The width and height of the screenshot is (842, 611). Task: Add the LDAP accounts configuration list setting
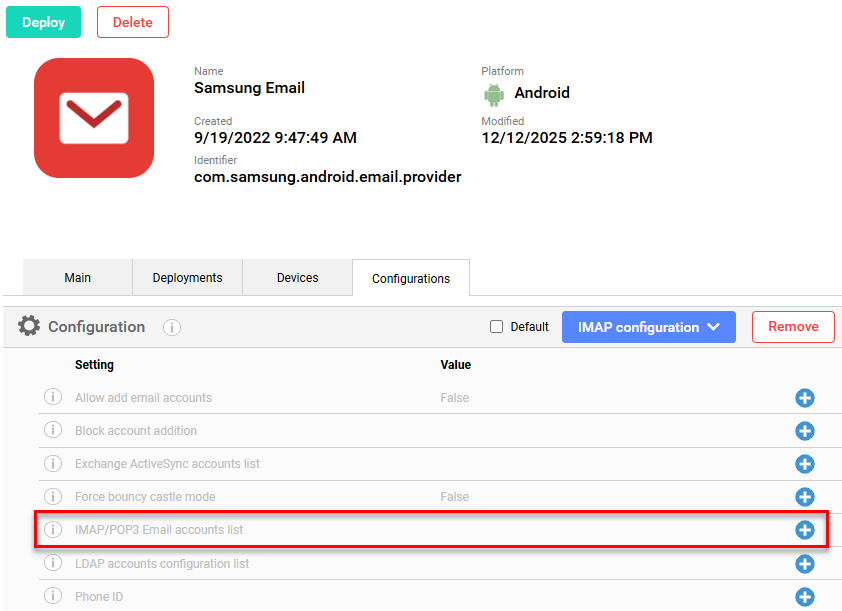pyautogui.click(x=805, y=563)
